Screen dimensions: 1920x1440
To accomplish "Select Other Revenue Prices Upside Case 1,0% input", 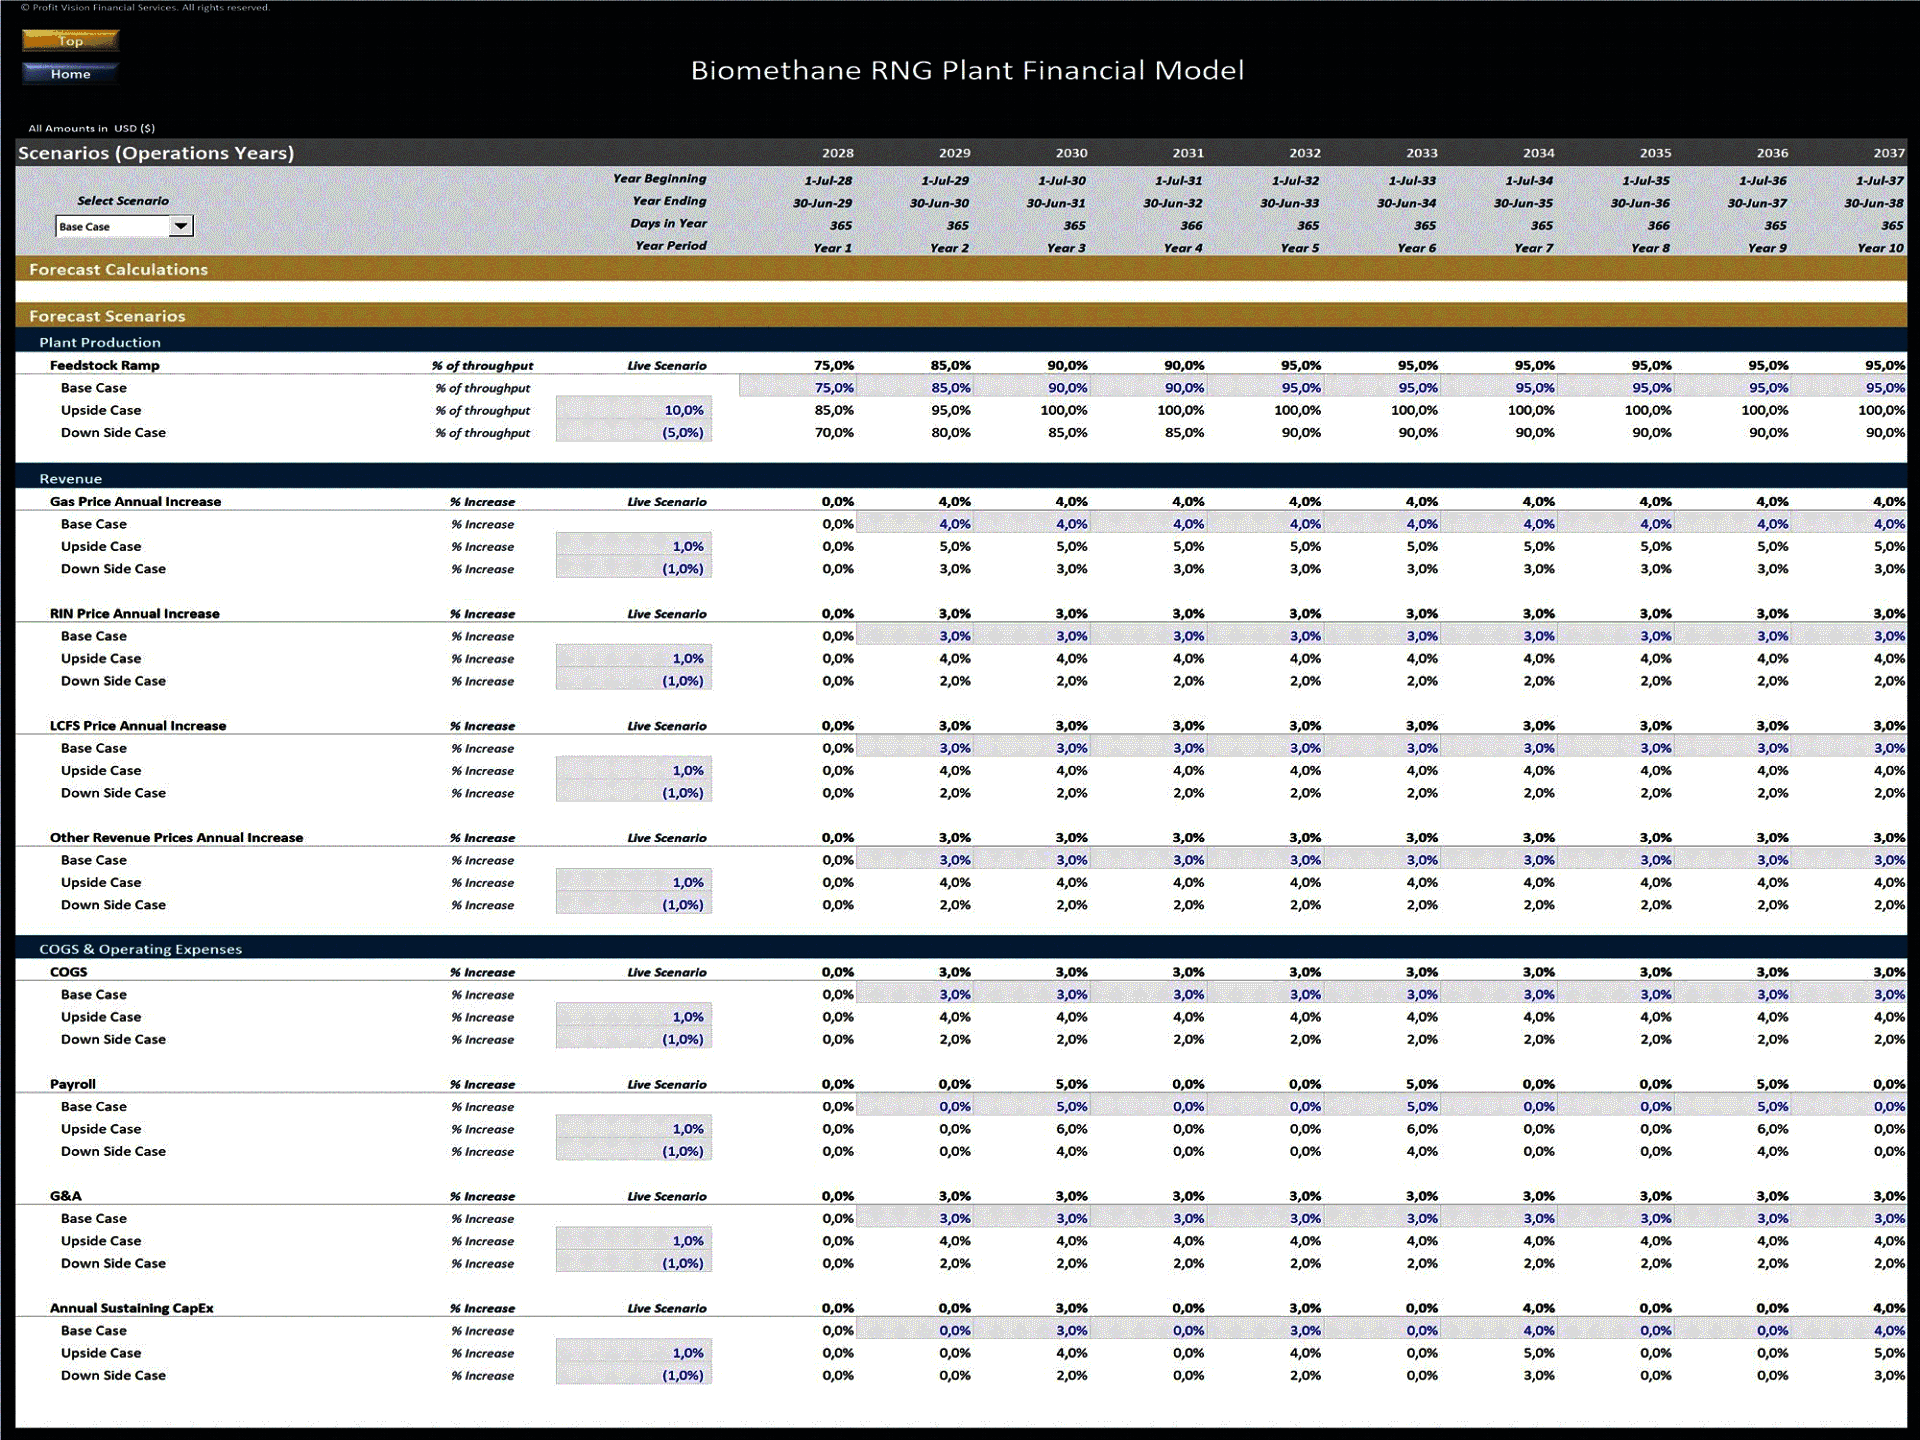I will pos(634,882).
